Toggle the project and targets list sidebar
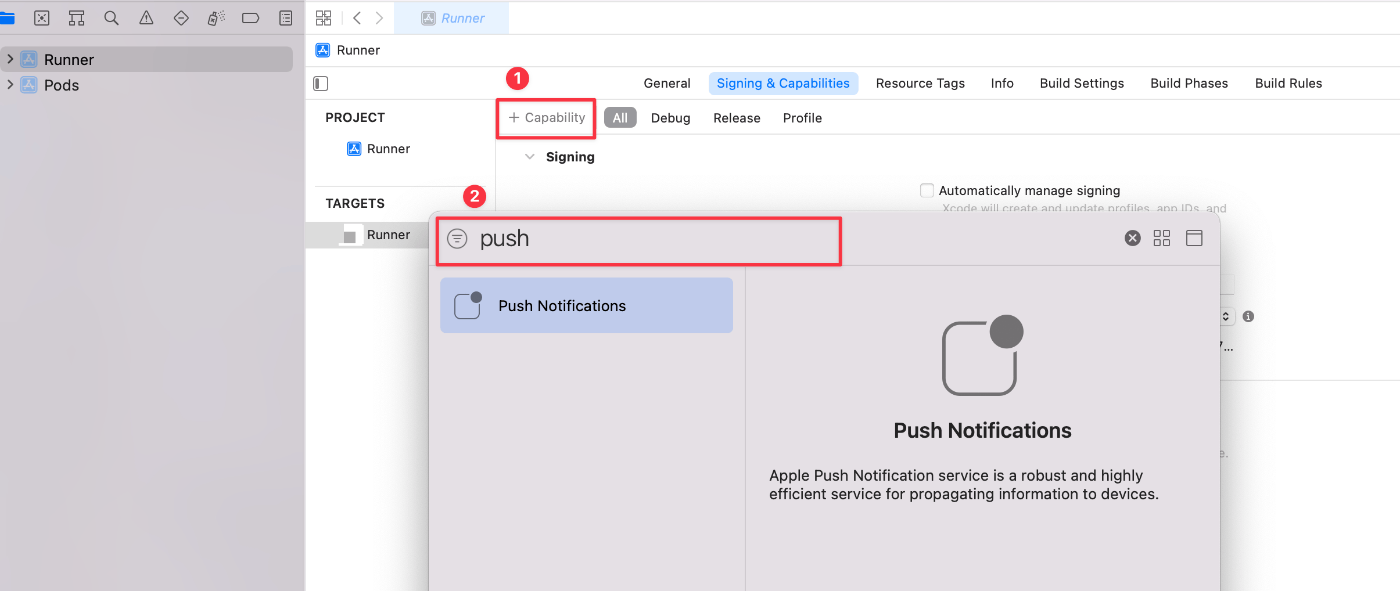The image size is (1400, 591). [x=320, y=84]
